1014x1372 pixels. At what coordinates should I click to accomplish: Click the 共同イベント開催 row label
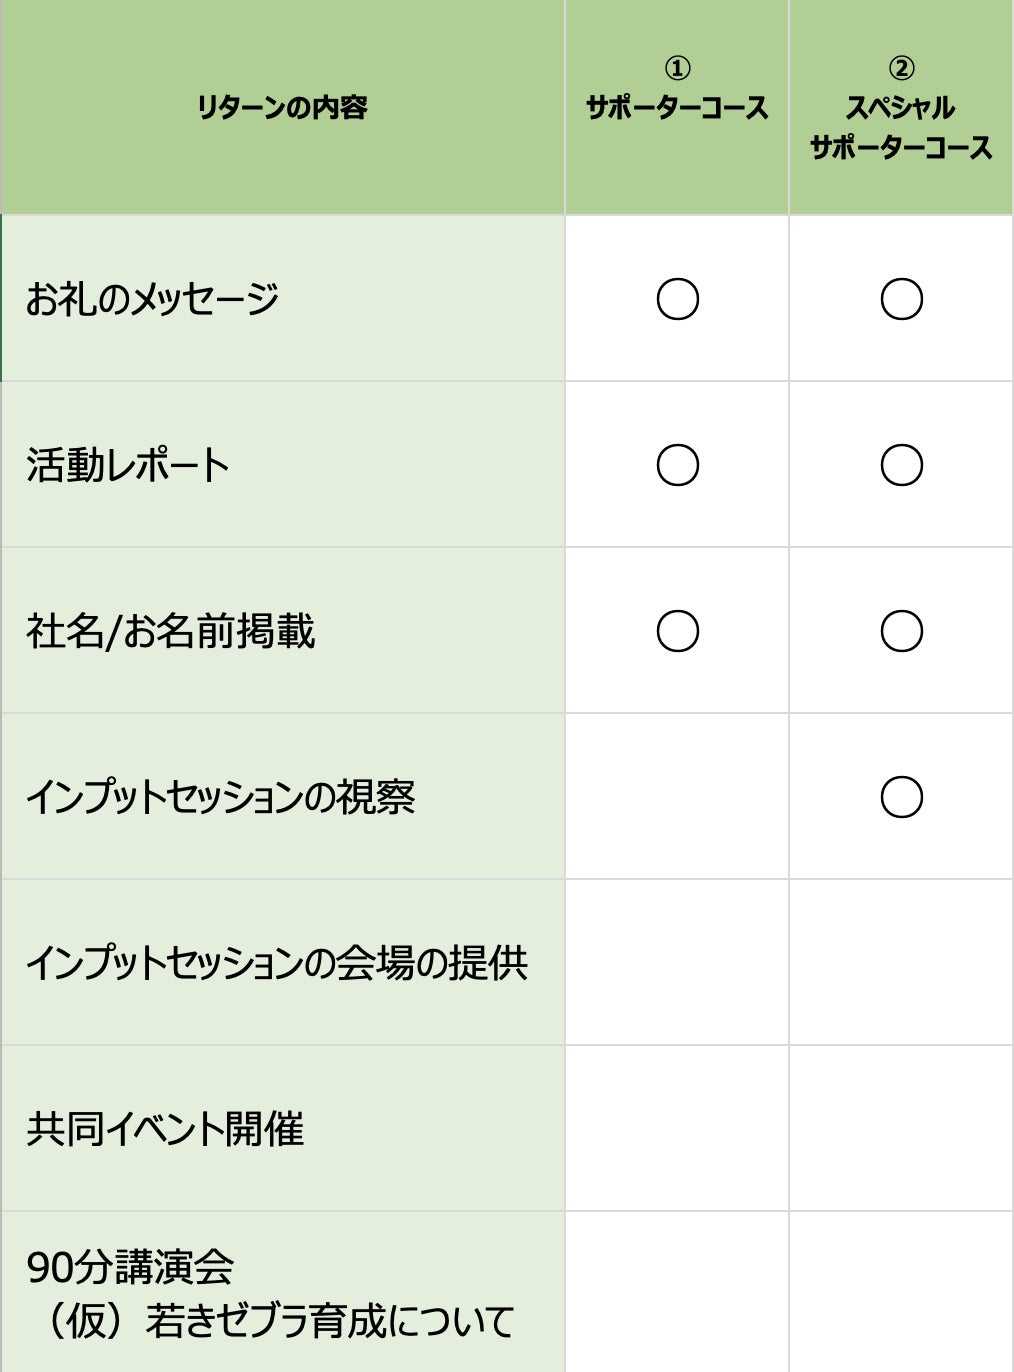[x=165, y=1129]
